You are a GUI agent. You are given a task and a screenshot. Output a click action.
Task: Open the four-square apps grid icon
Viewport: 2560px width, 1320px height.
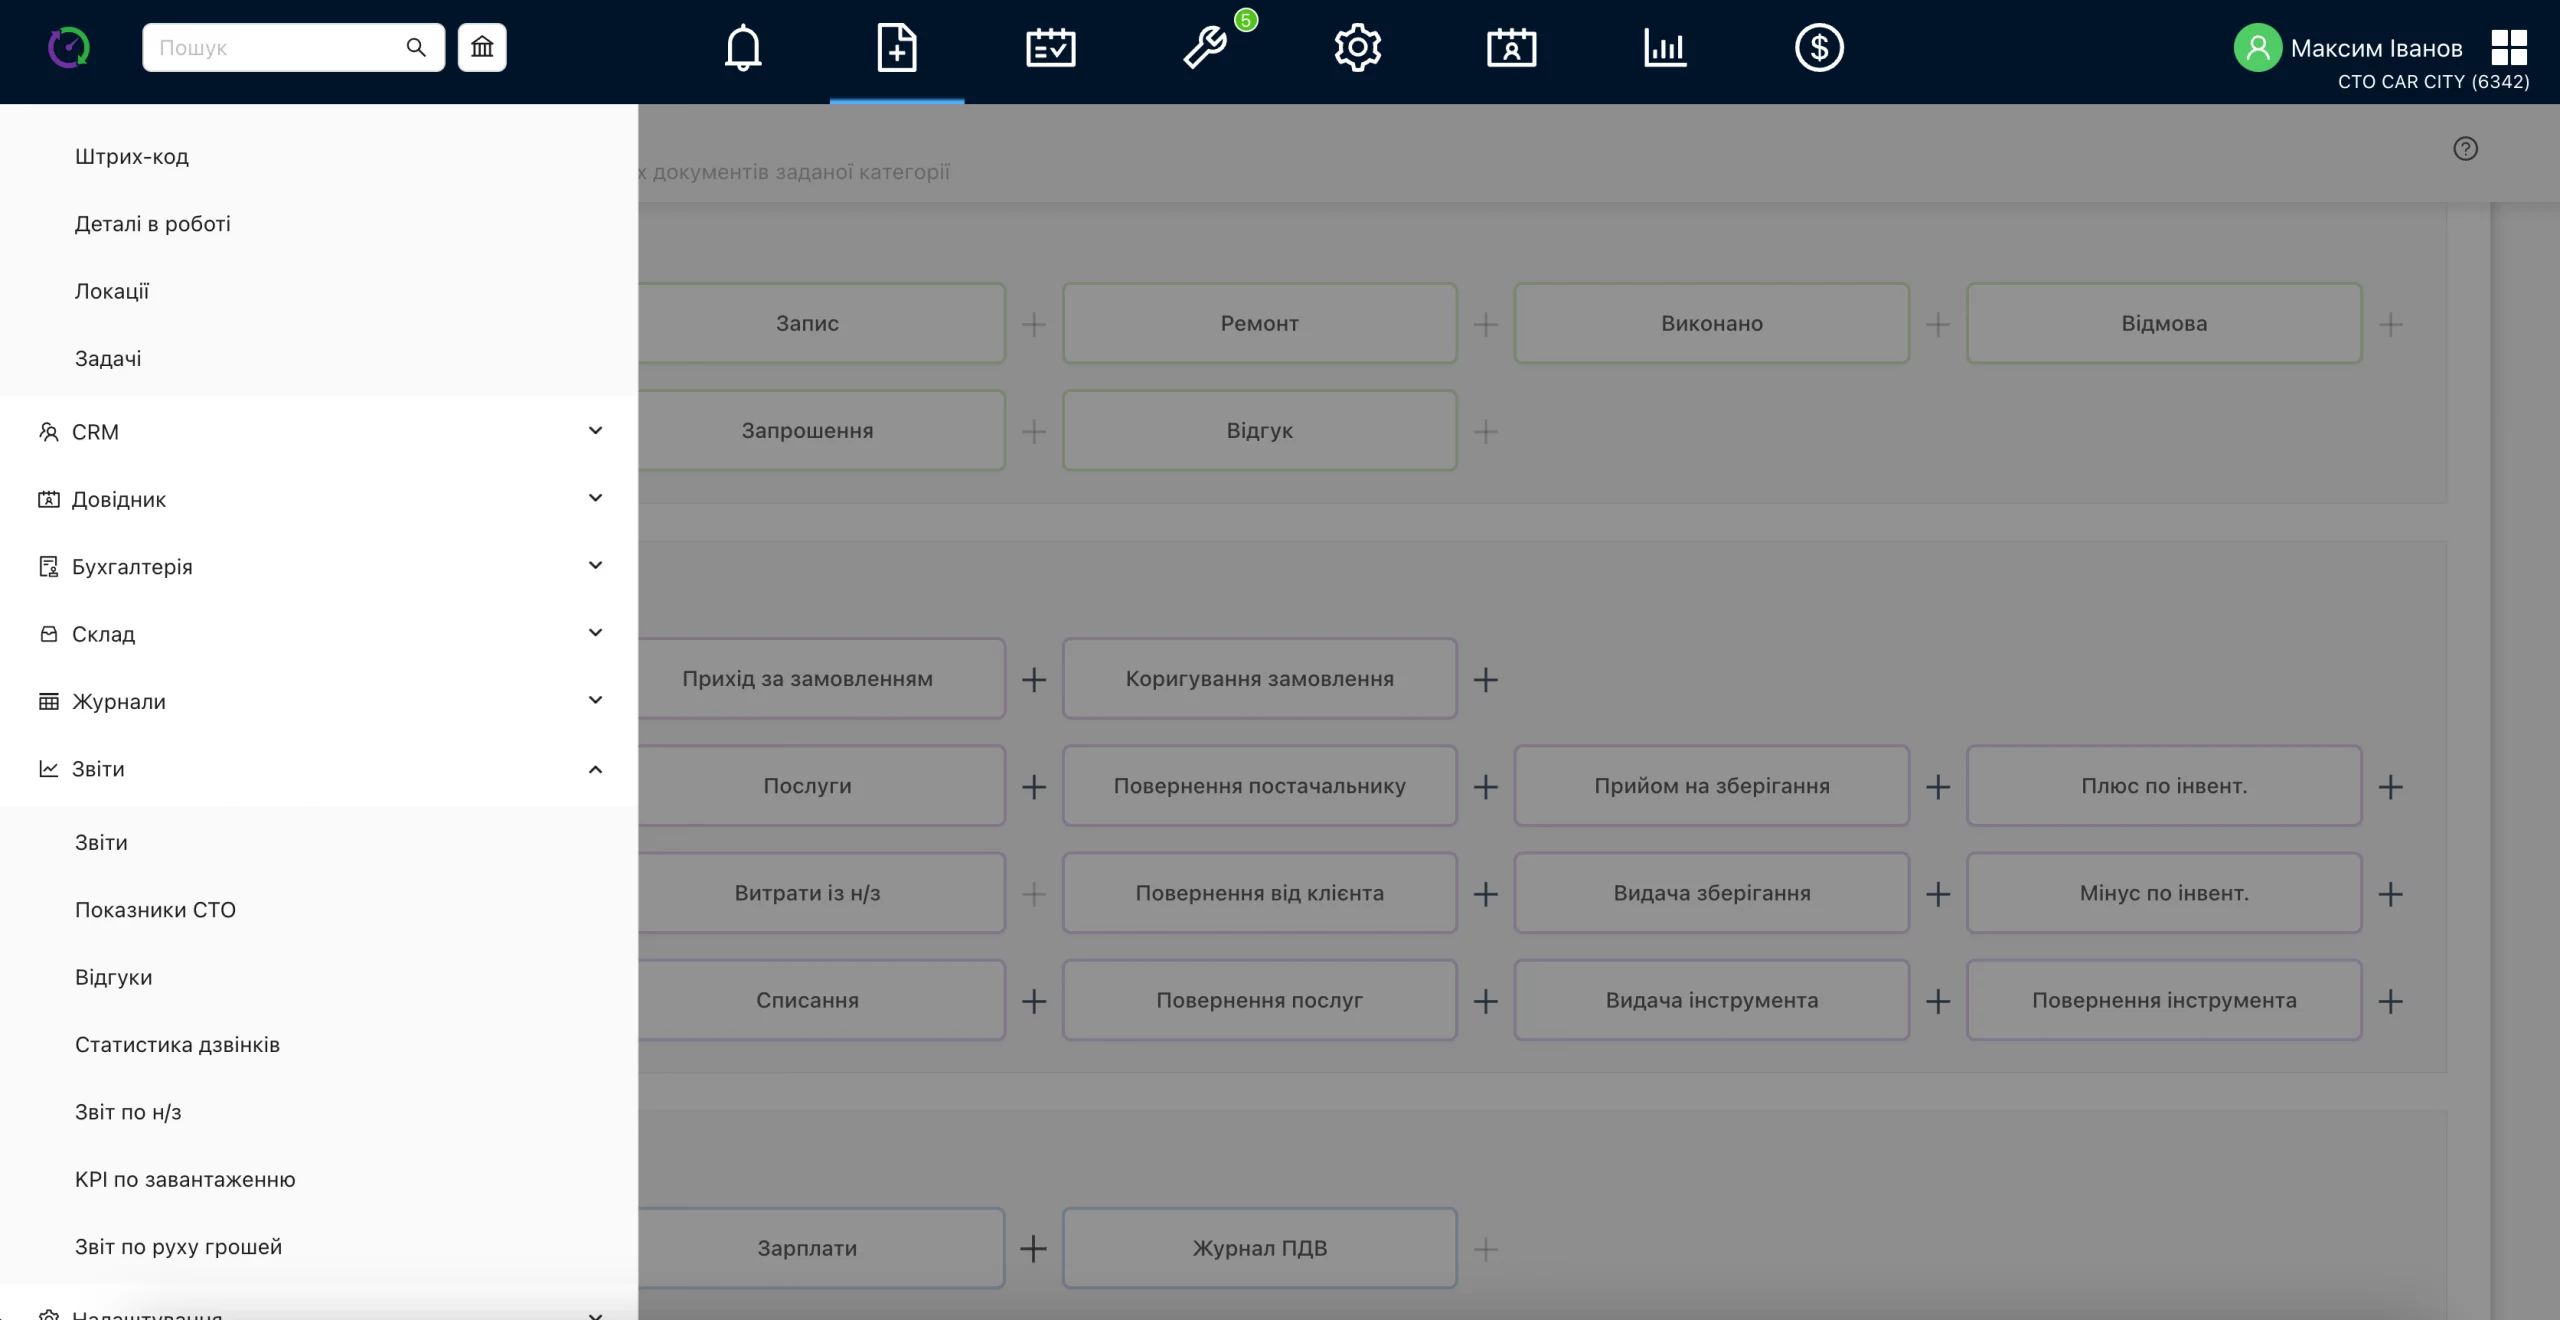pyautogui.click(x=2509, y=47)
